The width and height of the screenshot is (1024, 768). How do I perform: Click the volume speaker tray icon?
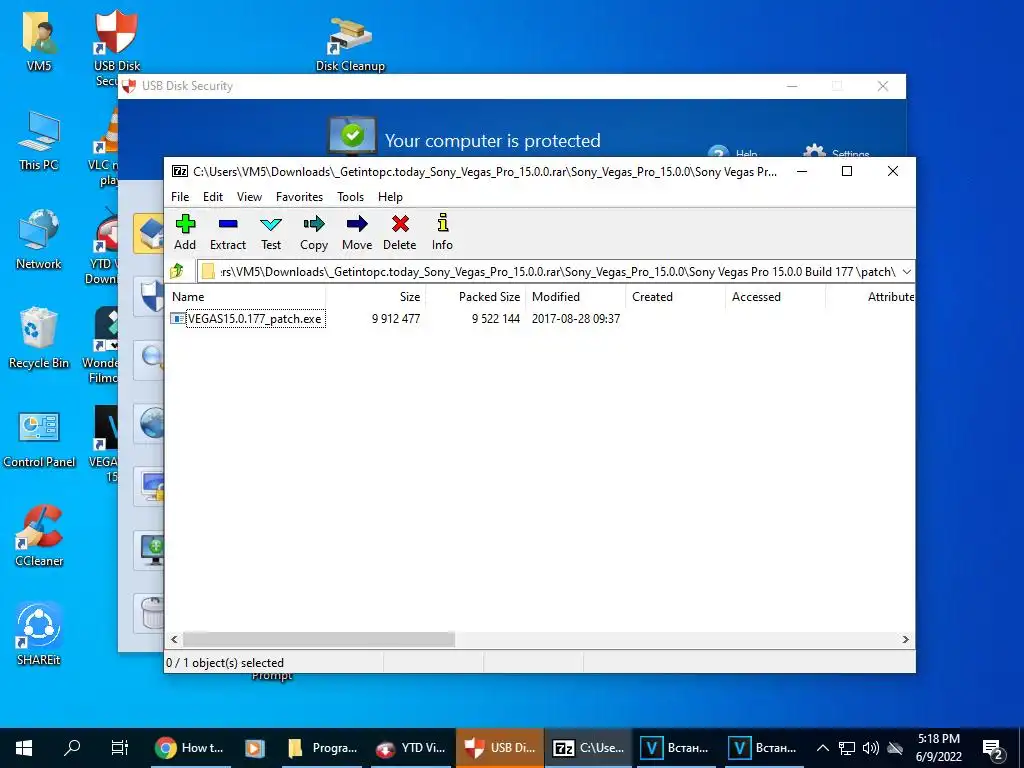pyautogui.click(x=870, y=748)
